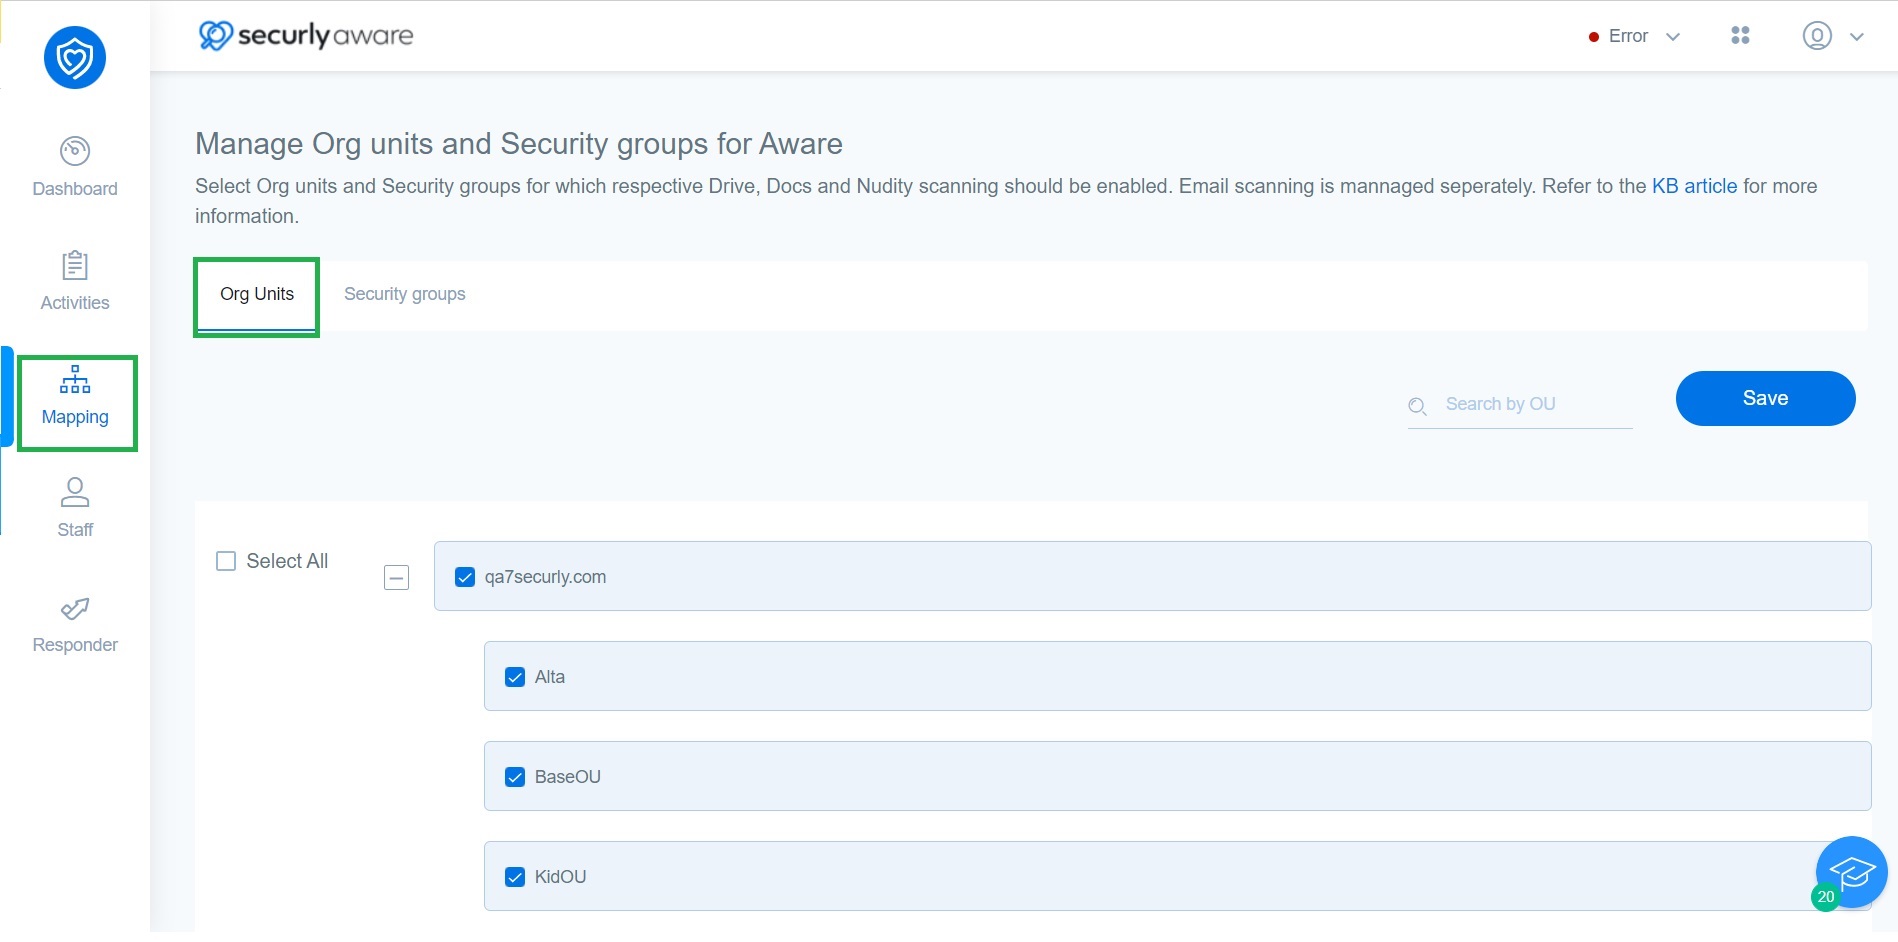The image size is (1898, 942).
Task: Open the Staff sidebar item
Action: (75, 508)
